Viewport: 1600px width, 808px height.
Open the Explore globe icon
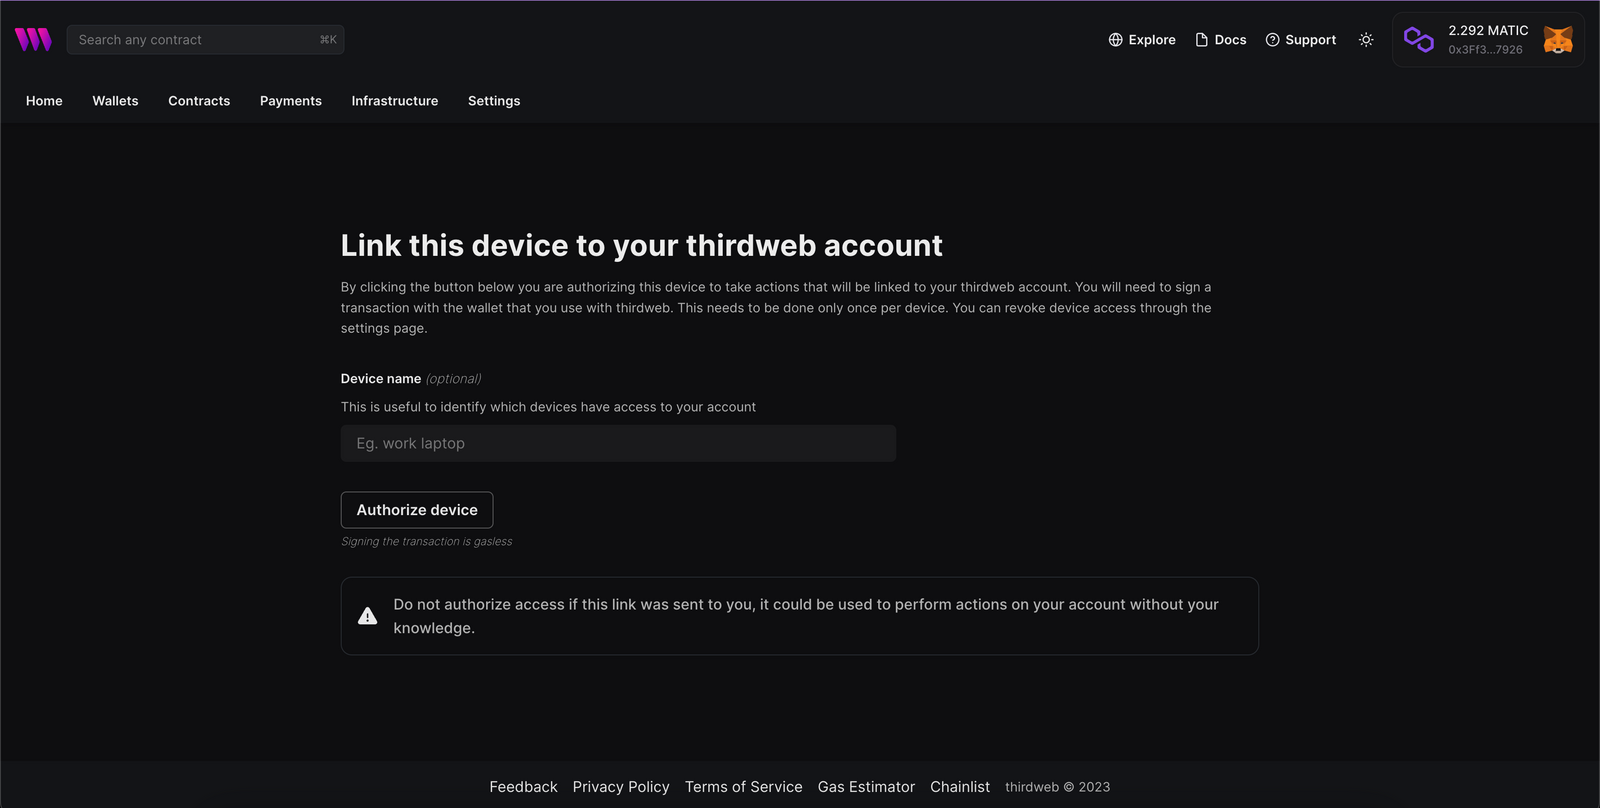pos(1115,39)
